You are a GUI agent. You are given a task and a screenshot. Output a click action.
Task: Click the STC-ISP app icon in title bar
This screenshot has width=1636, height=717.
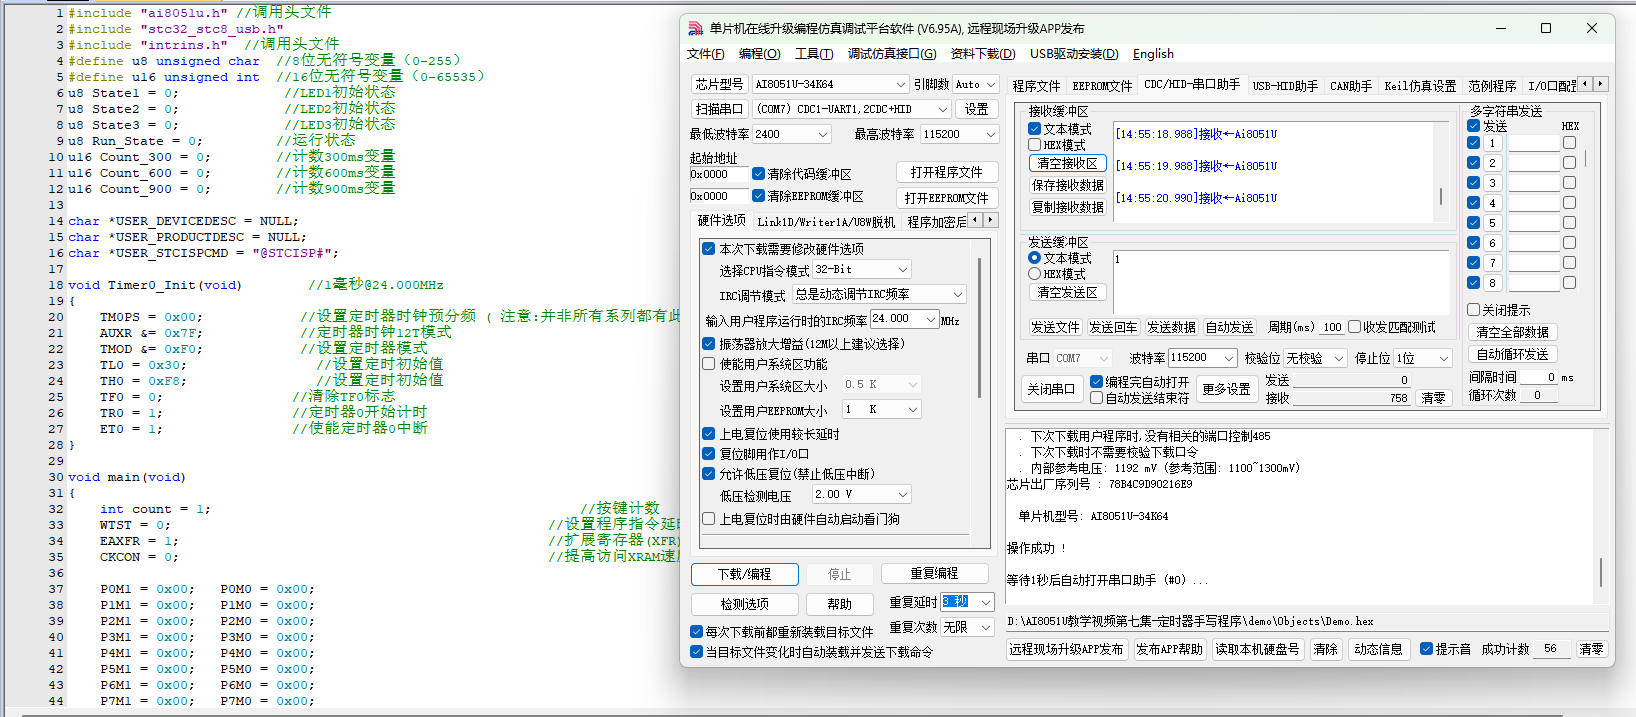pyautogui.click(x=695, y=28)
